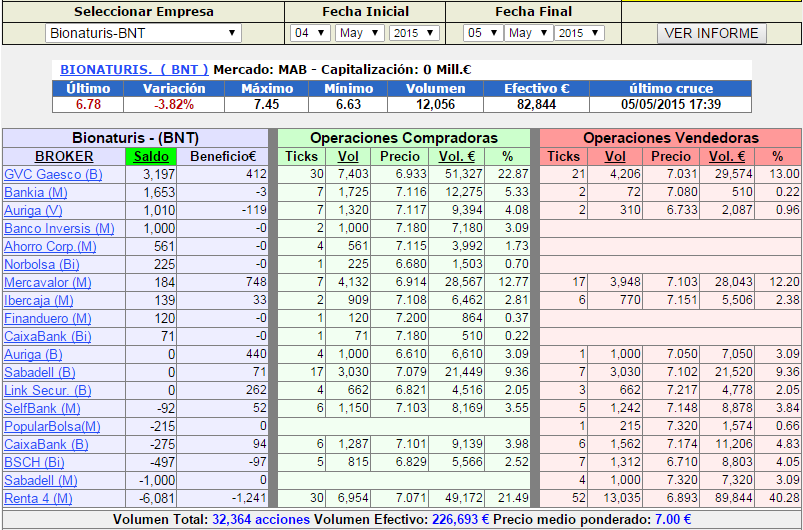
Task: Click the Operaciones Compradoras header
Action: (404, 138)
